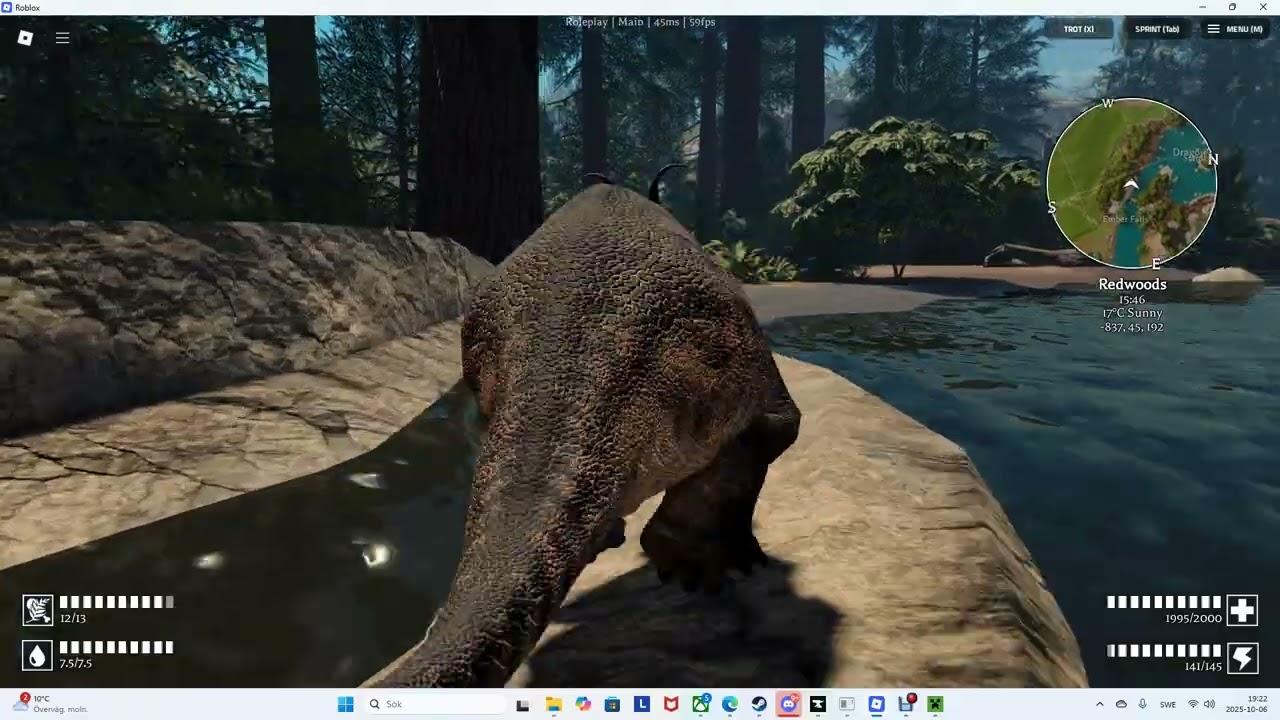
Task: Open the Xbox app from taskbar
Action: 701,704
